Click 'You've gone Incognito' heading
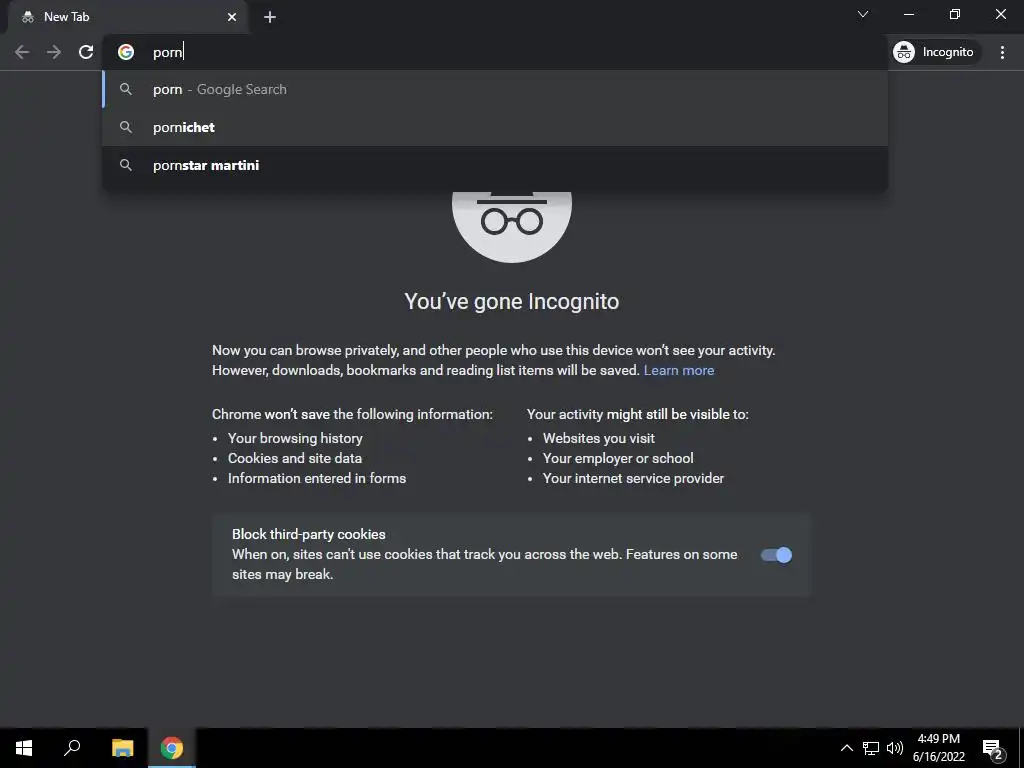 click(511, 302)
